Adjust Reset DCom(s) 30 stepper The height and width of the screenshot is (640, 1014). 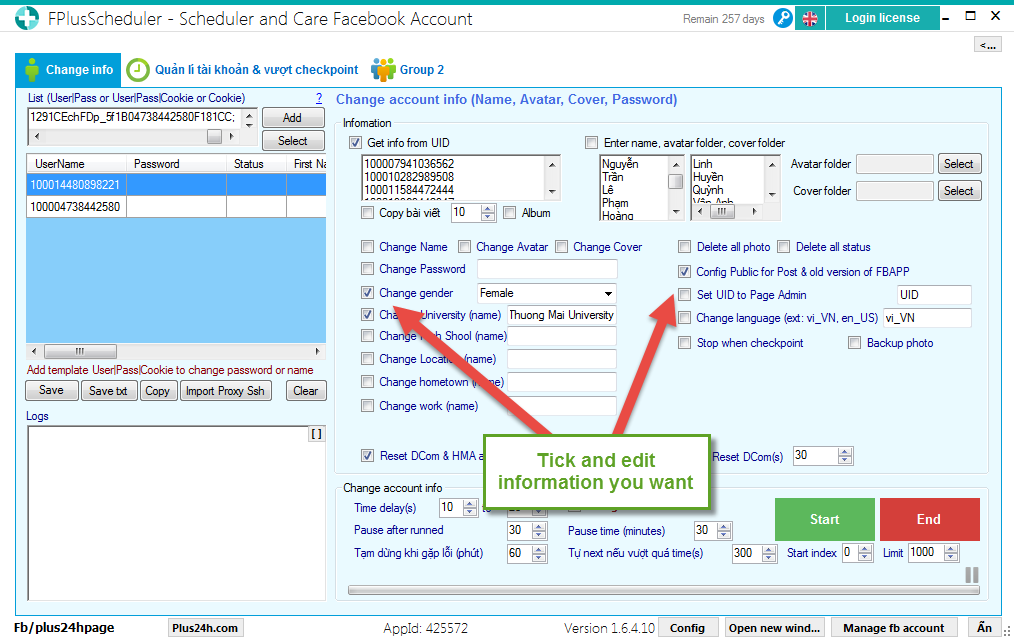point(845,456)
